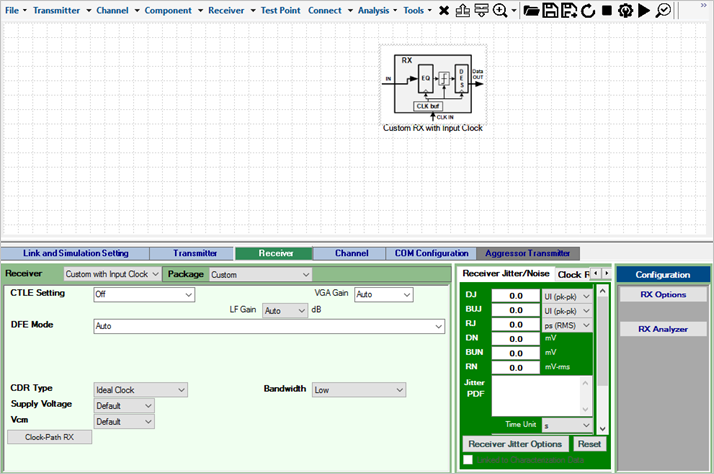Click the RX Analyzer button

(x=663, y=329)
